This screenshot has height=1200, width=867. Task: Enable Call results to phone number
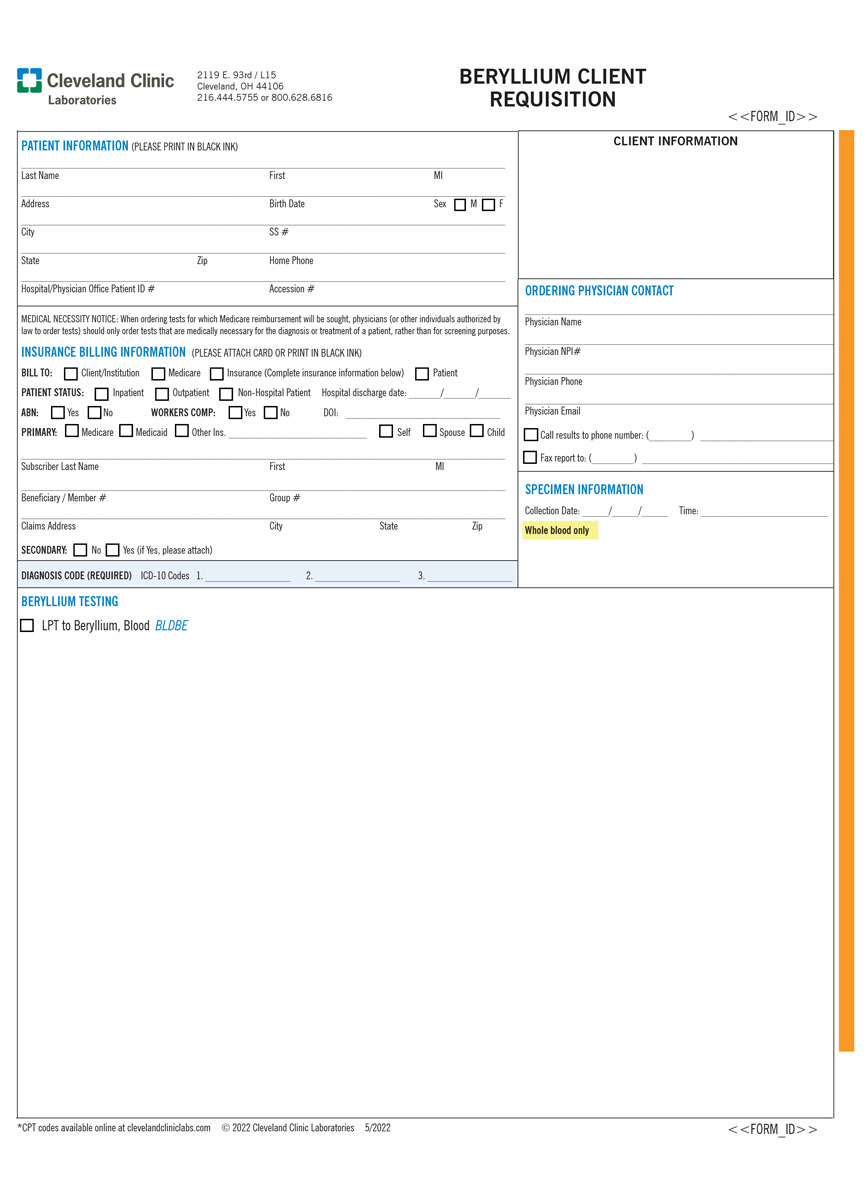[x=531, y=435]
